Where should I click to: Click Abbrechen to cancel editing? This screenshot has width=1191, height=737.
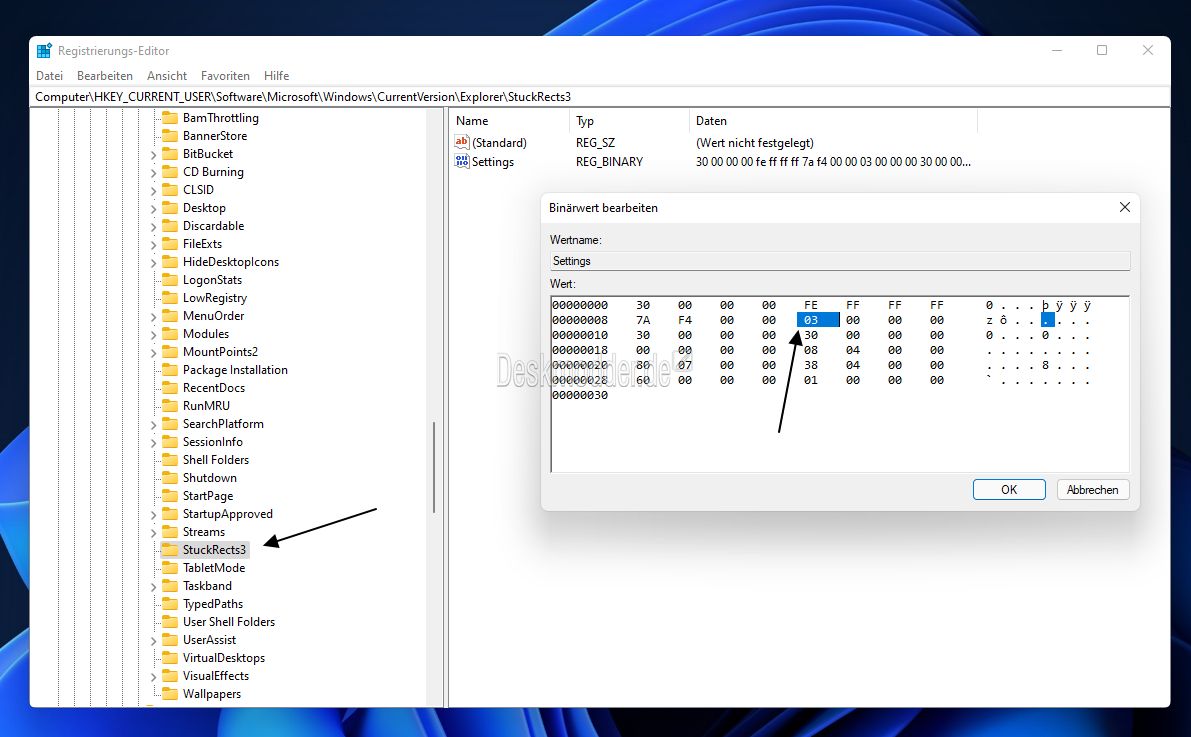tap(1092, 489)
